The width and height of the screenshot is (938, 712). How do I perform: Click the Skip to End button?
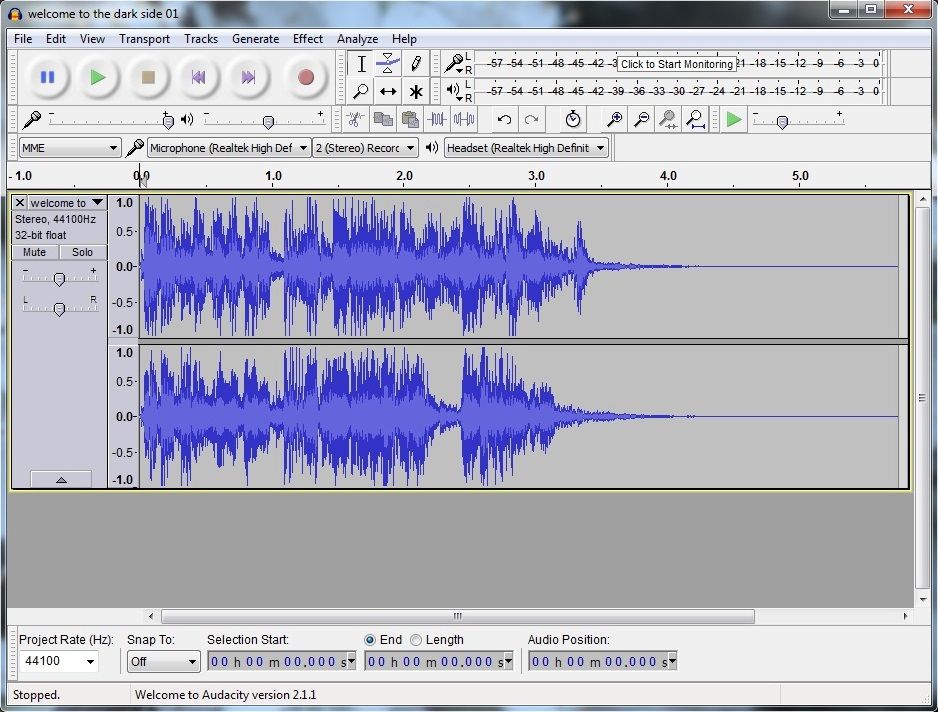tap(248, 77)
